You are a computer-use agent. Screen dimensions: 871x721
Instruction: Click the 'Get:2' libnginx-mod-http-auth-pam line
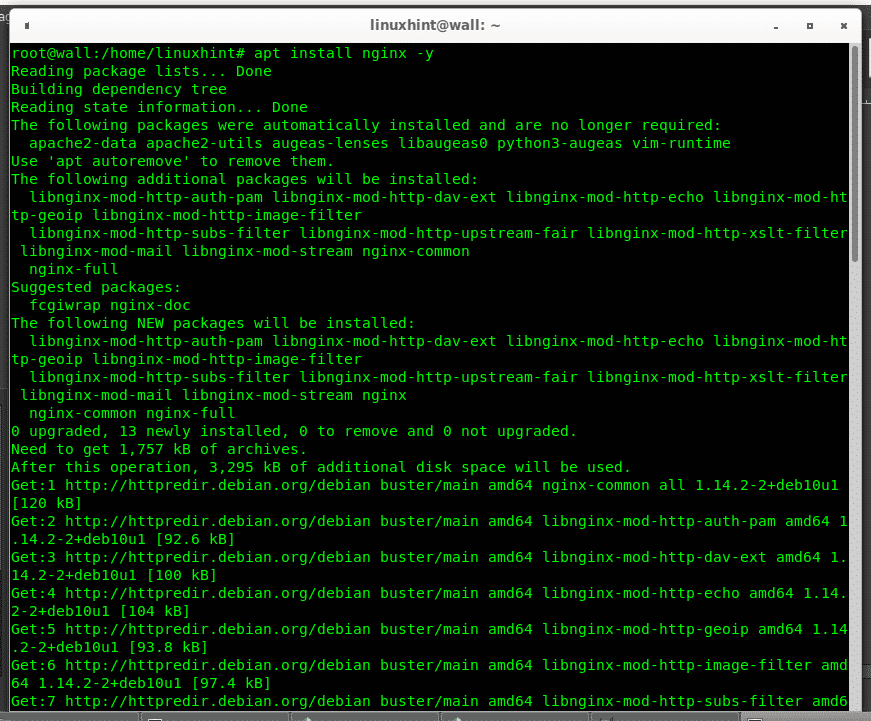429,522
